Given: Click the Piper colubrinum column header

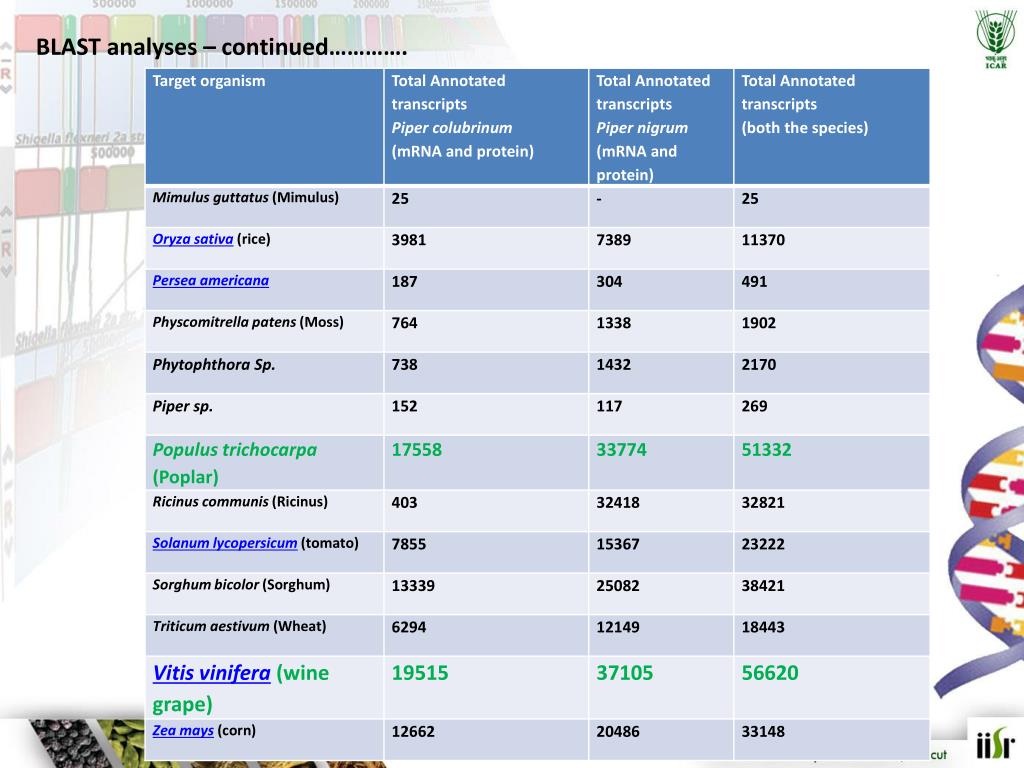Looking at the screenshot, I should click(x=486, y=127).
